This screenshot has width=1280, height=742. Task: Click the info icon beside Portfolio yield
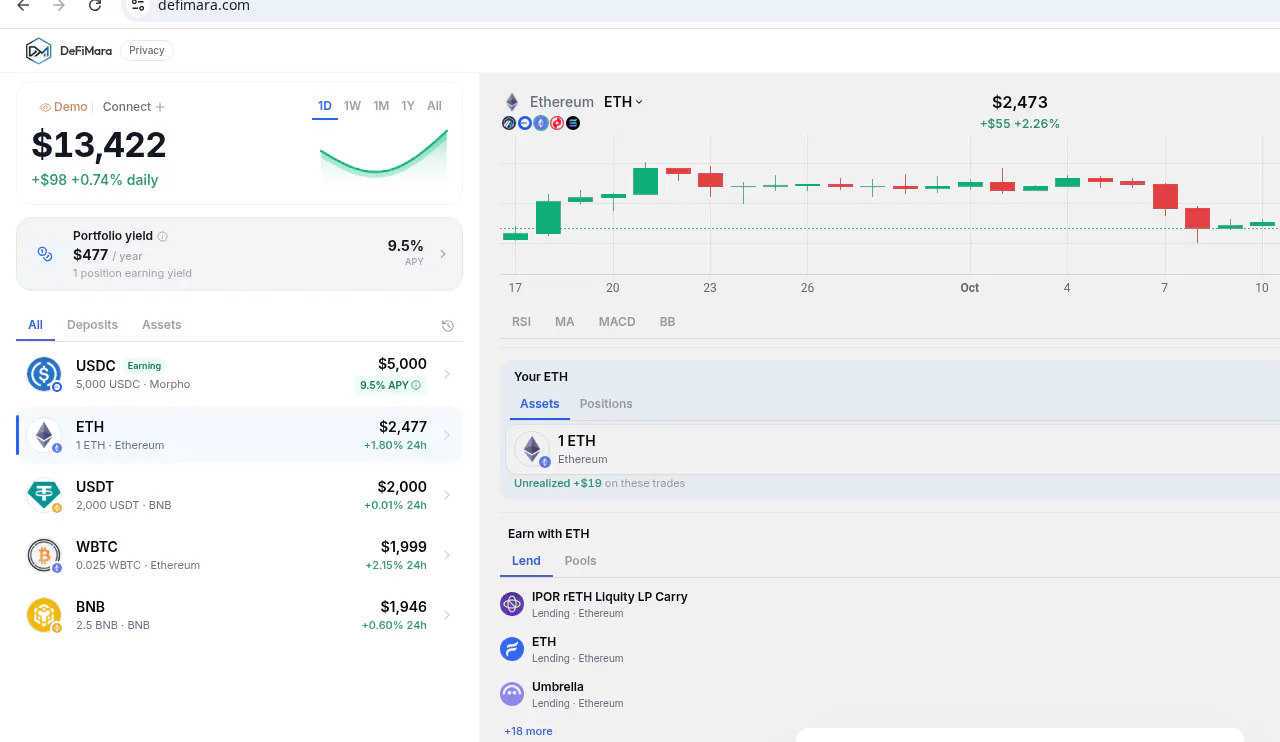pos(163,237)
